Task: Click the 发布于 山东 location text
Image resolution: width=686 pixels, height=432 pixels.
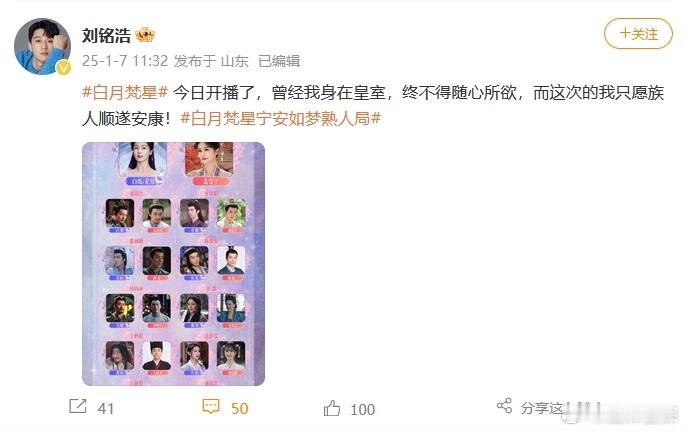Action: pyautogui.click(x=211, y=61)
